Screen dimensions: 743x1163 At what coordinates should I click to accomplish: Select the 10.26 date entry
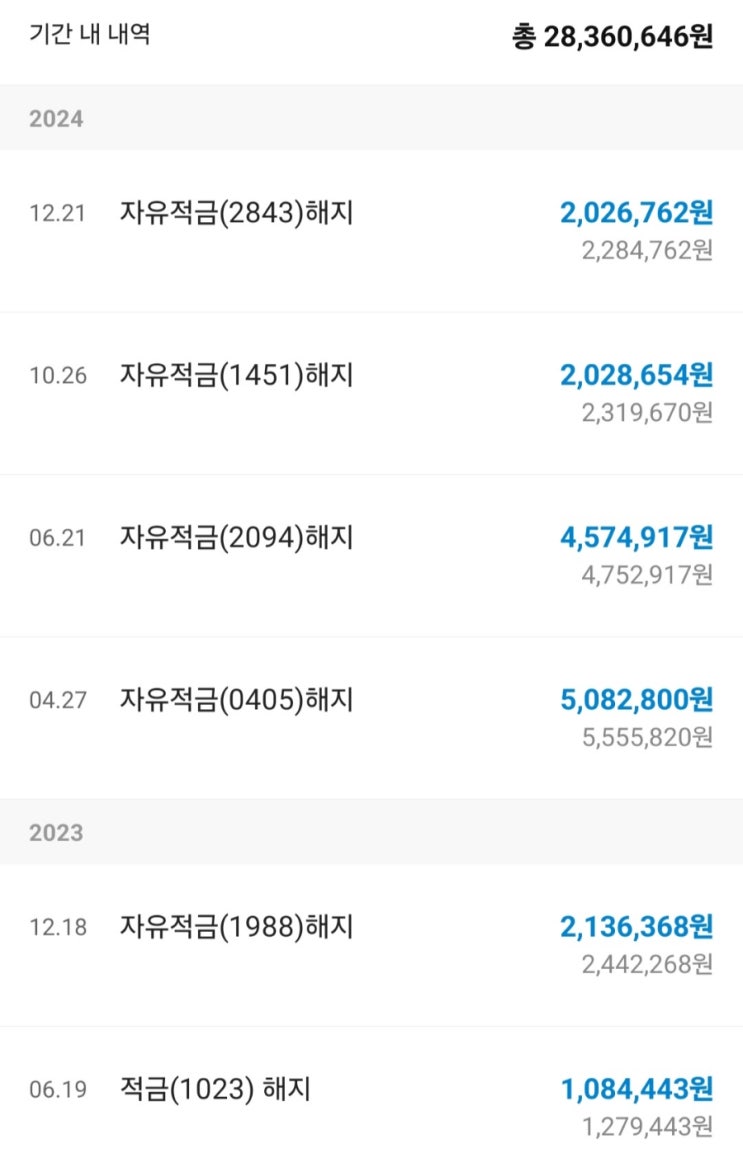(58, 376)
